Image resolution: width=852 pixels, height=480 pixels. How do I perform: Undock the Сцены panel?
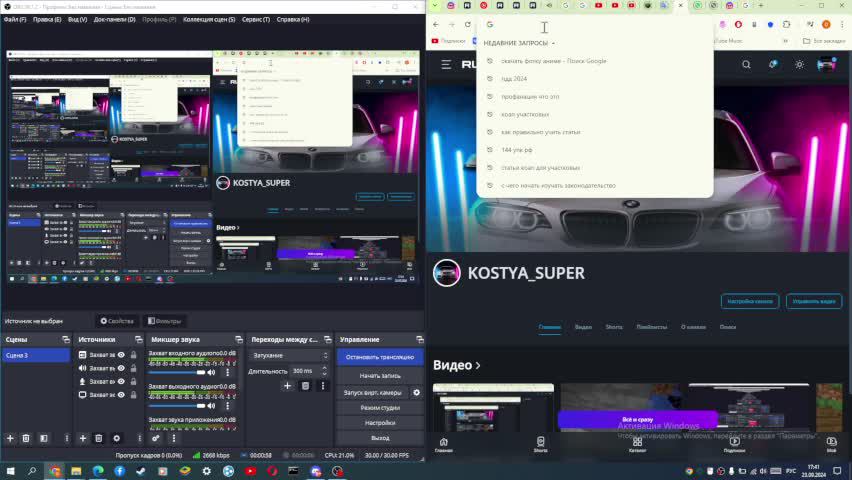click(x=66, y=340)
